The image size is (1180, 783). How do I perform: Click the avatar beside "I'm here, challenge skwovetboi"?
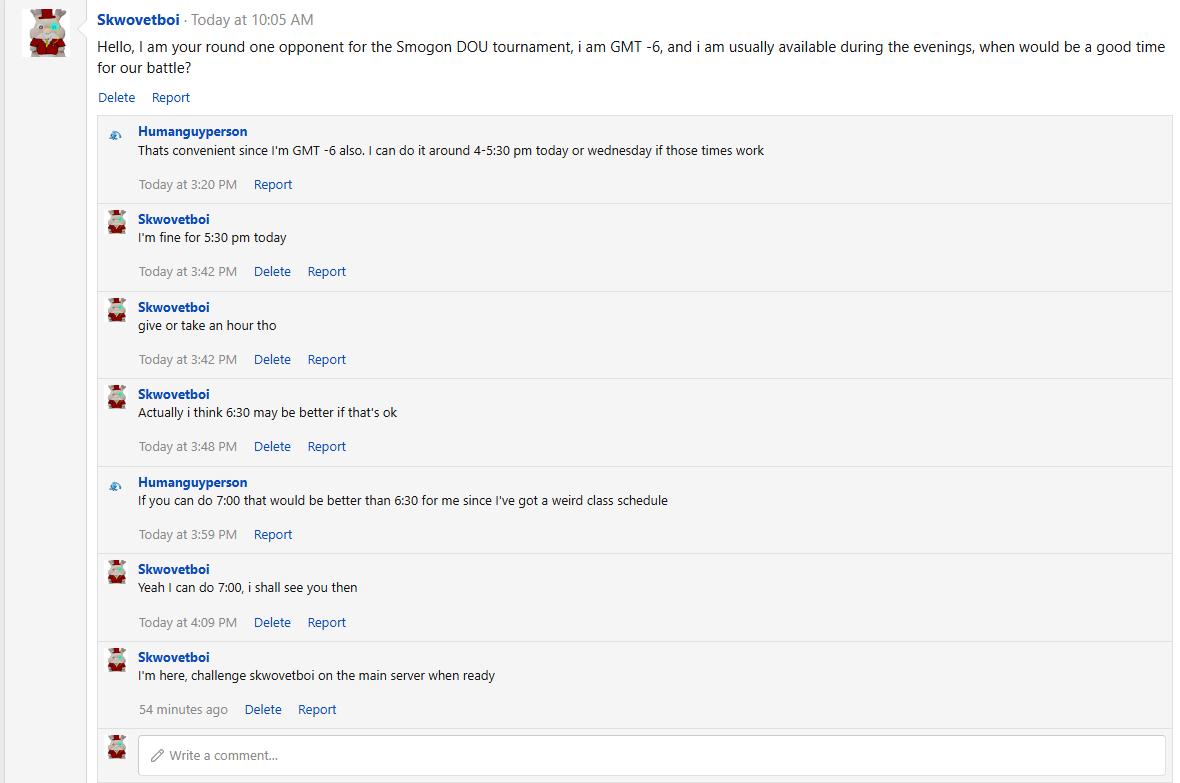tap(117, 660)
